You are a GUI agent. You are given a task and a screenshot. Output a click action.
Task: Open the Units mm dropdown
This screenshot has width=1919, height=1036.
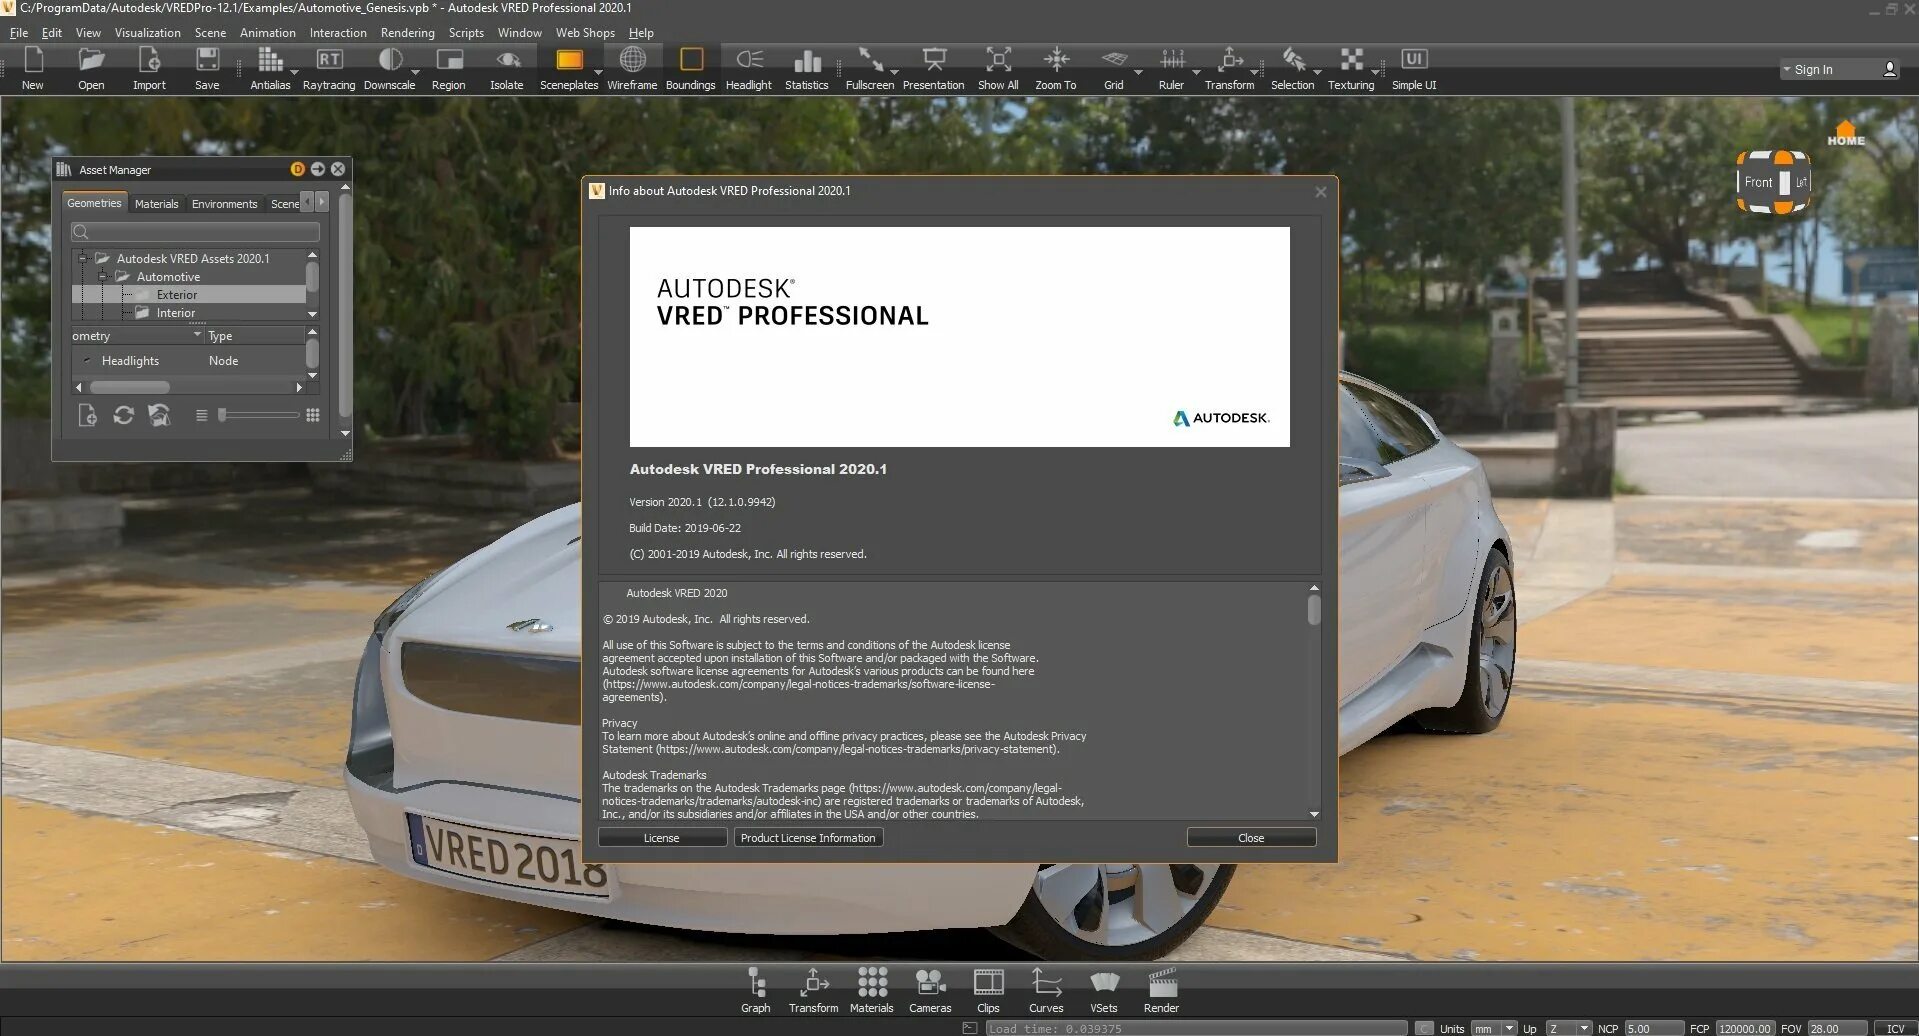click(x=1494, y=1028)
